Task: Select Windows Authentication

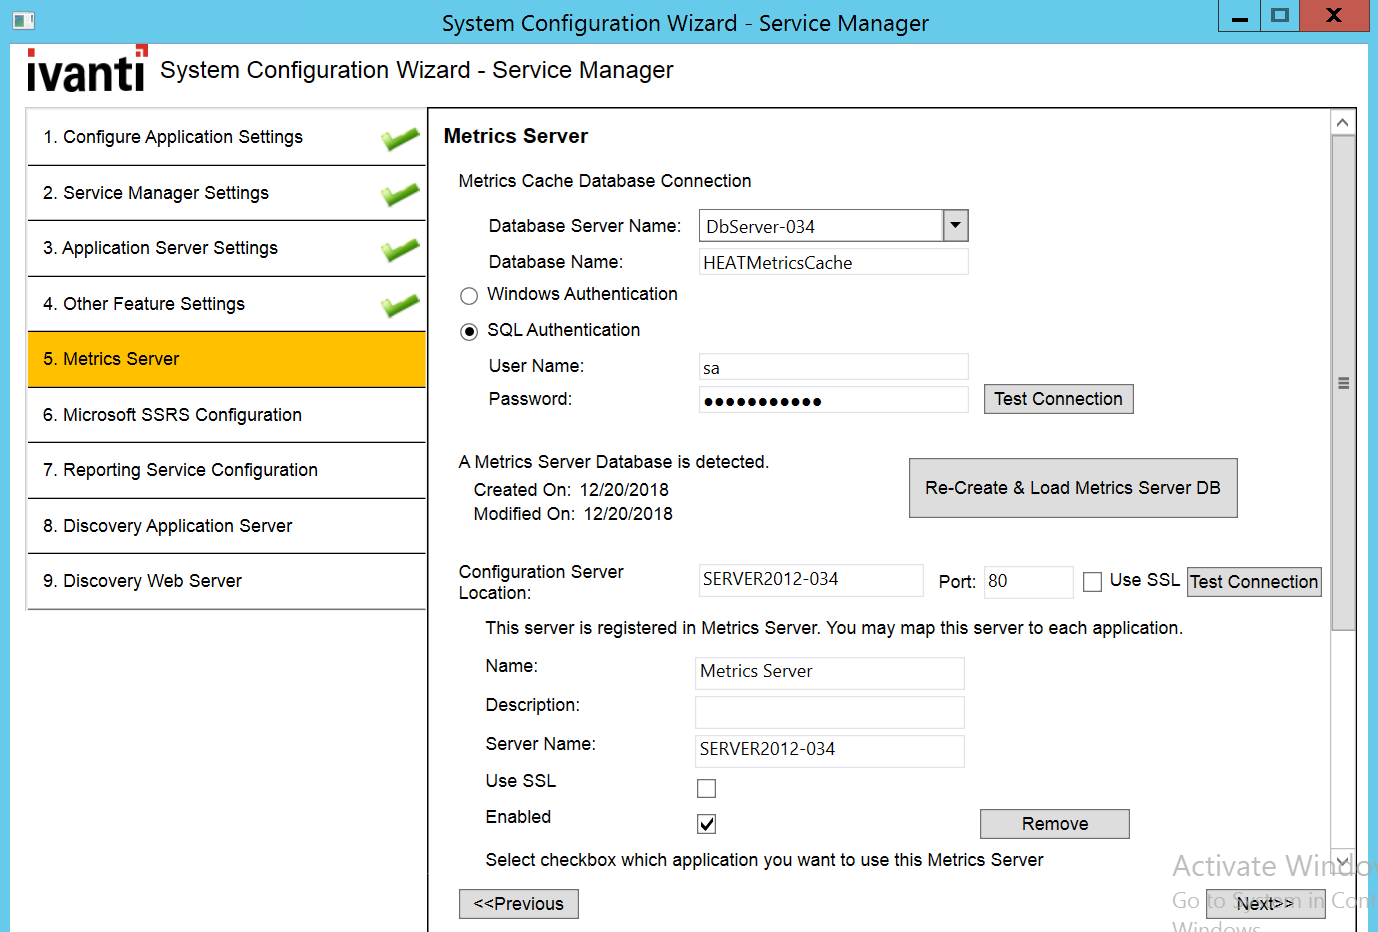Action: pos(468,295)
